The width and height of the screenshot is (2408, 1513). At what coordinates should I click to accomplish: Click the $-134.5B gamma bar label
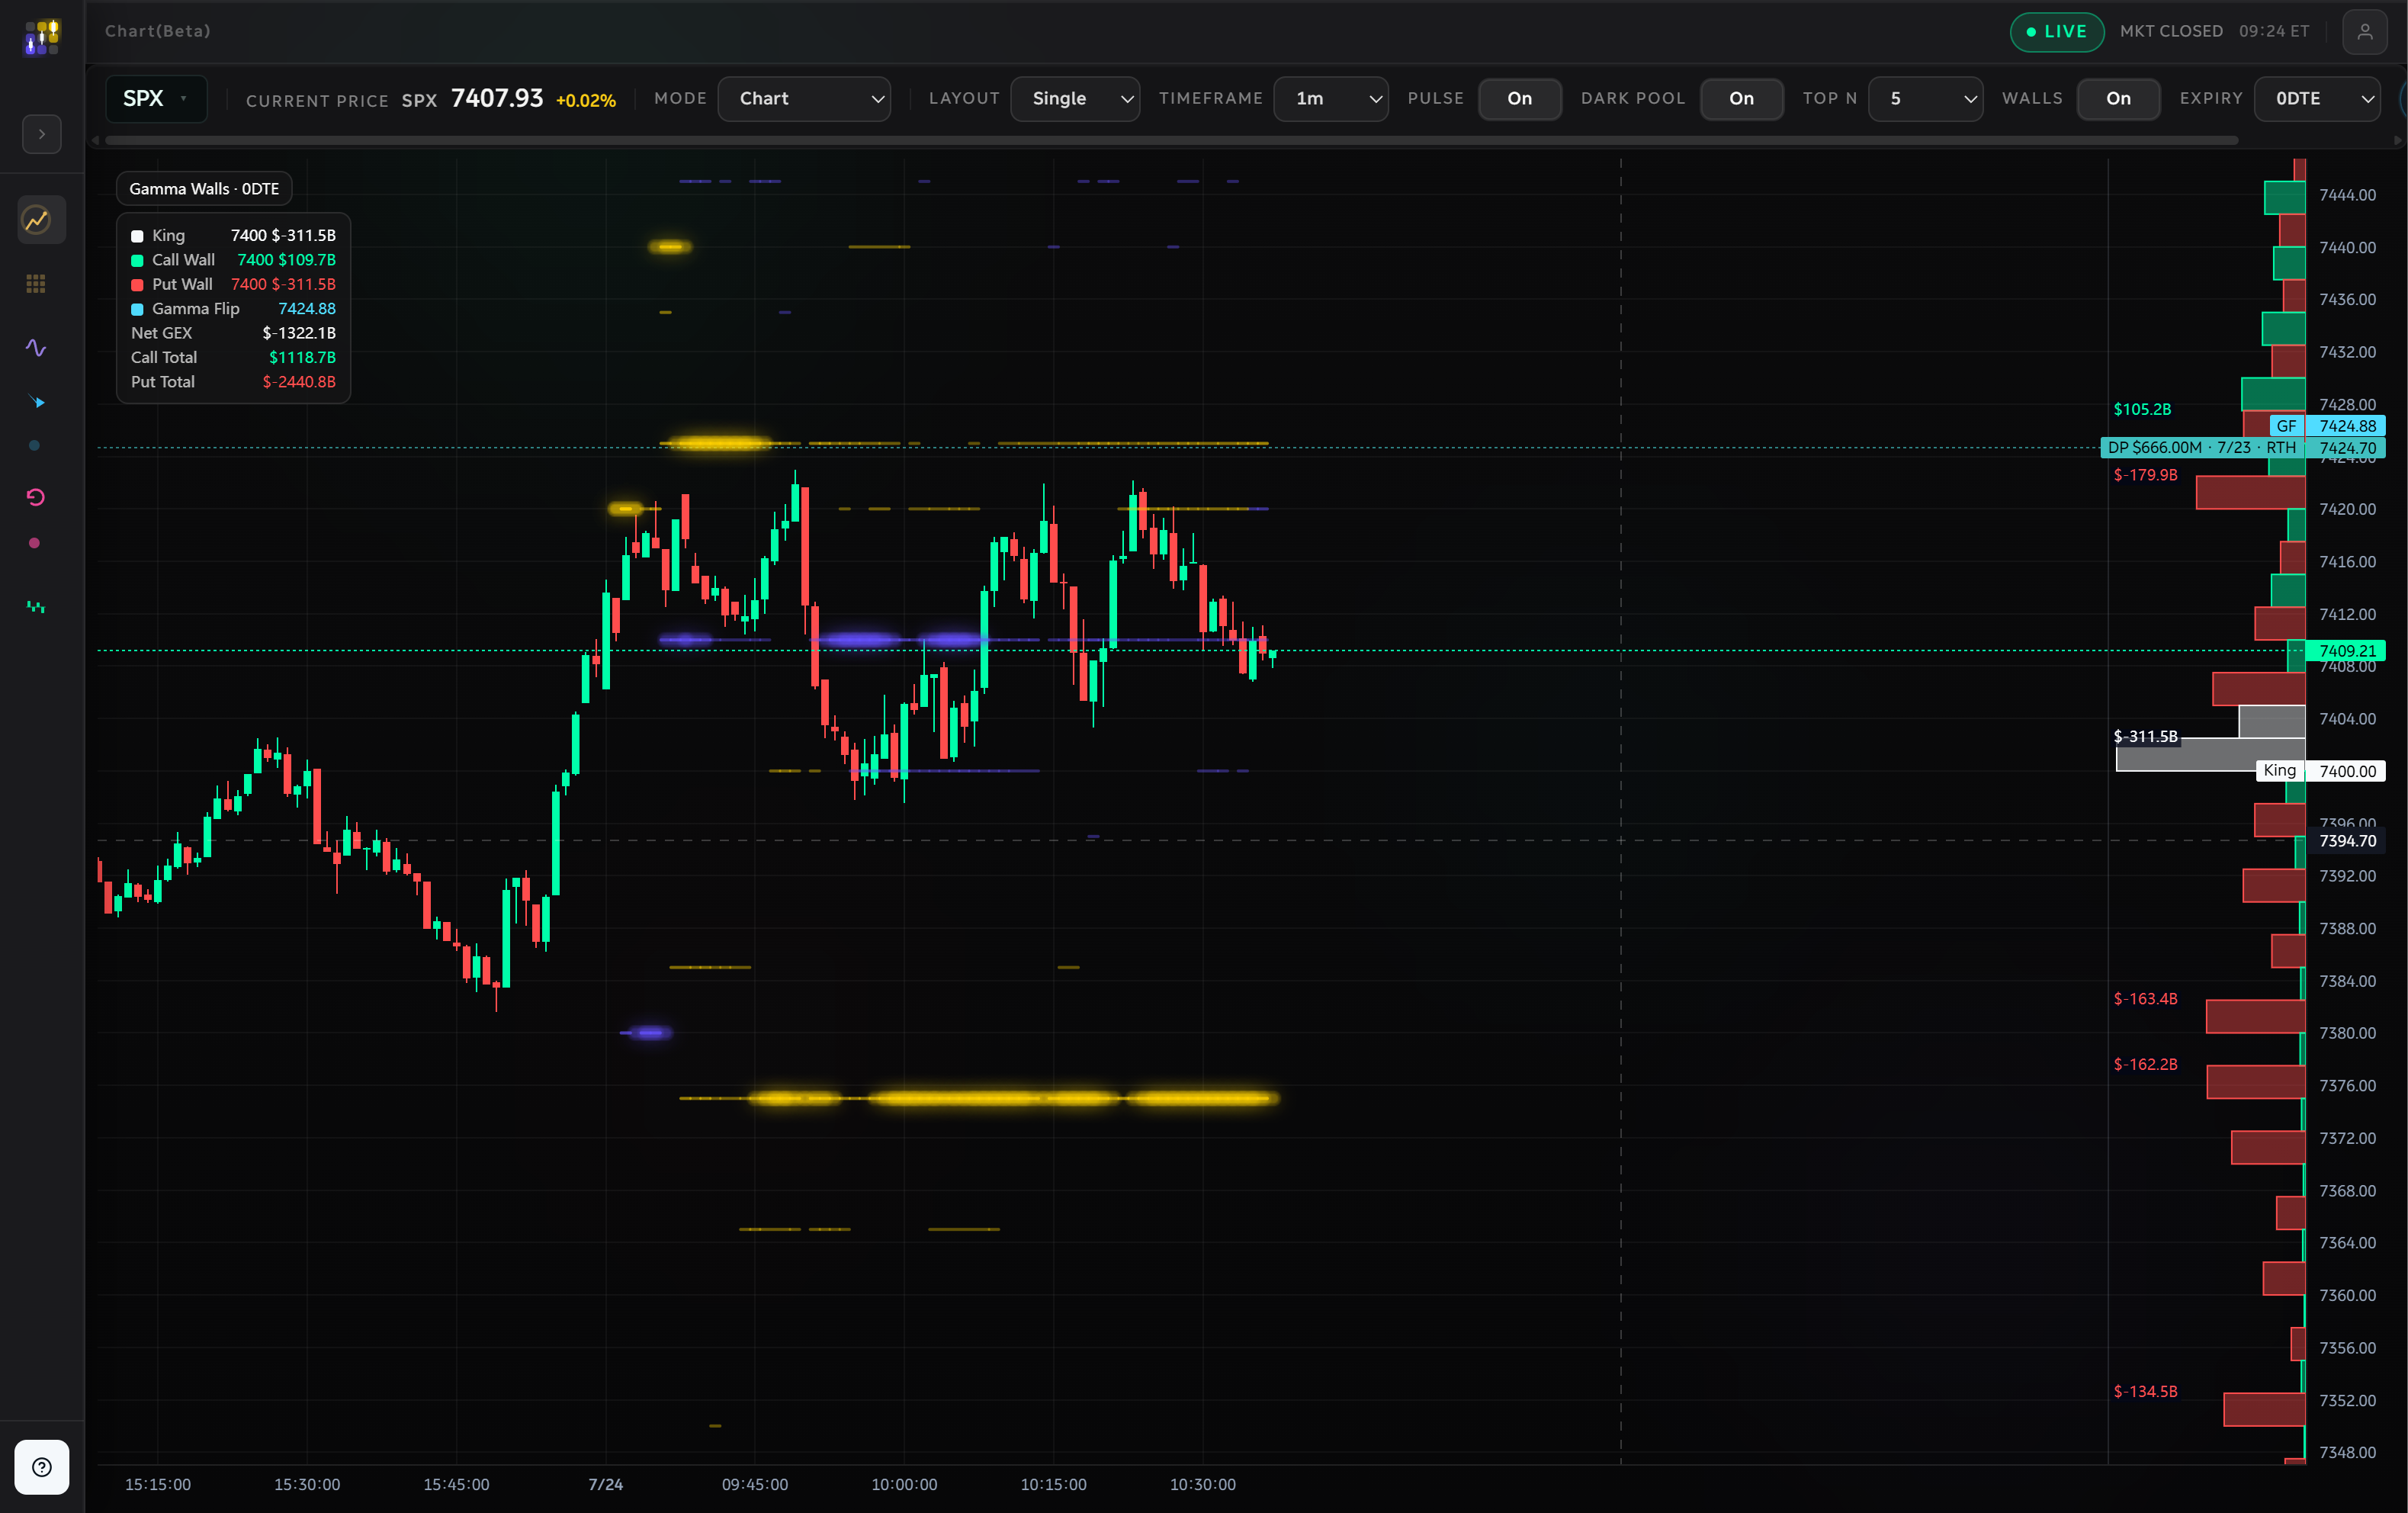[2145, 1392]
